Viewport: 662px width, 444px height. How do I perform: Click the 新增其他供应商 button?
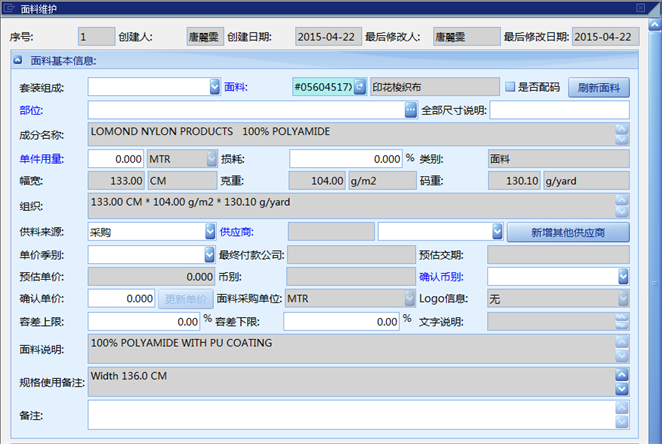pos(567,232)
